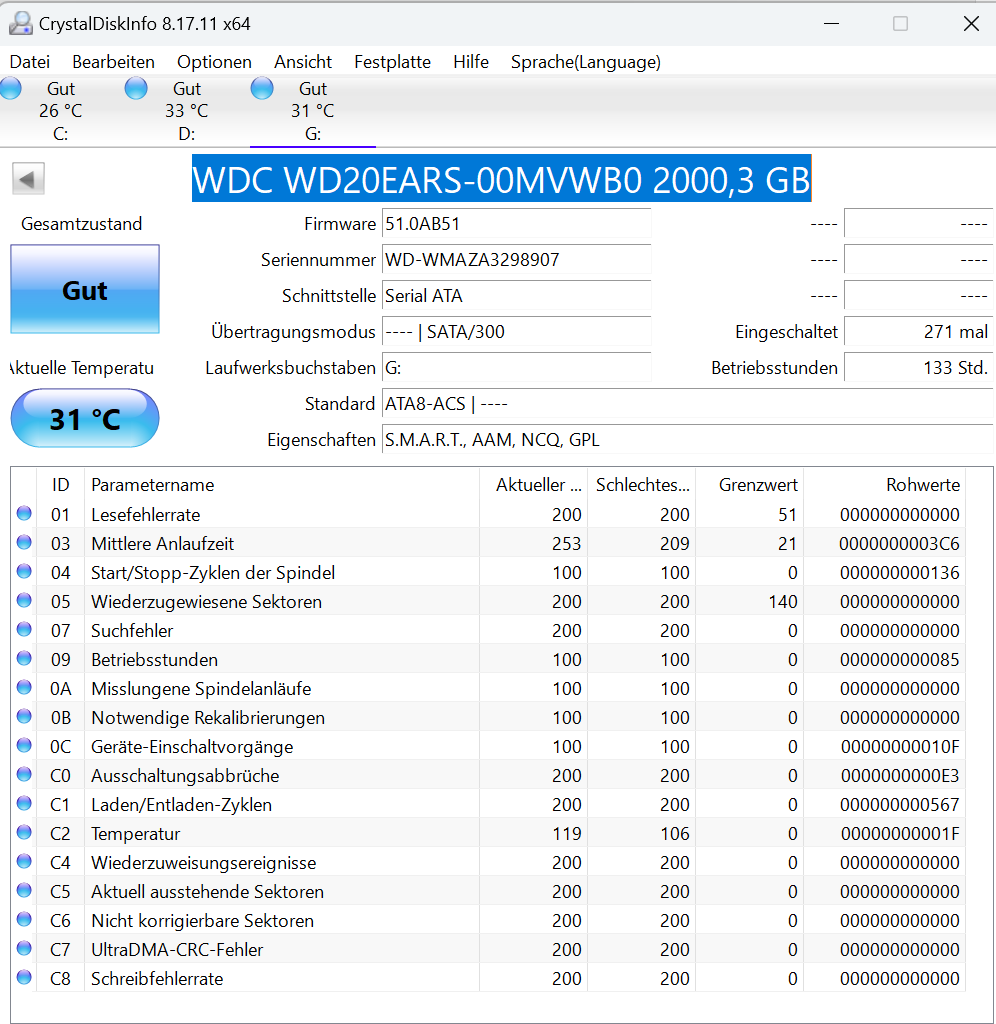Select raw value 0000000000E3

point(901,776)
